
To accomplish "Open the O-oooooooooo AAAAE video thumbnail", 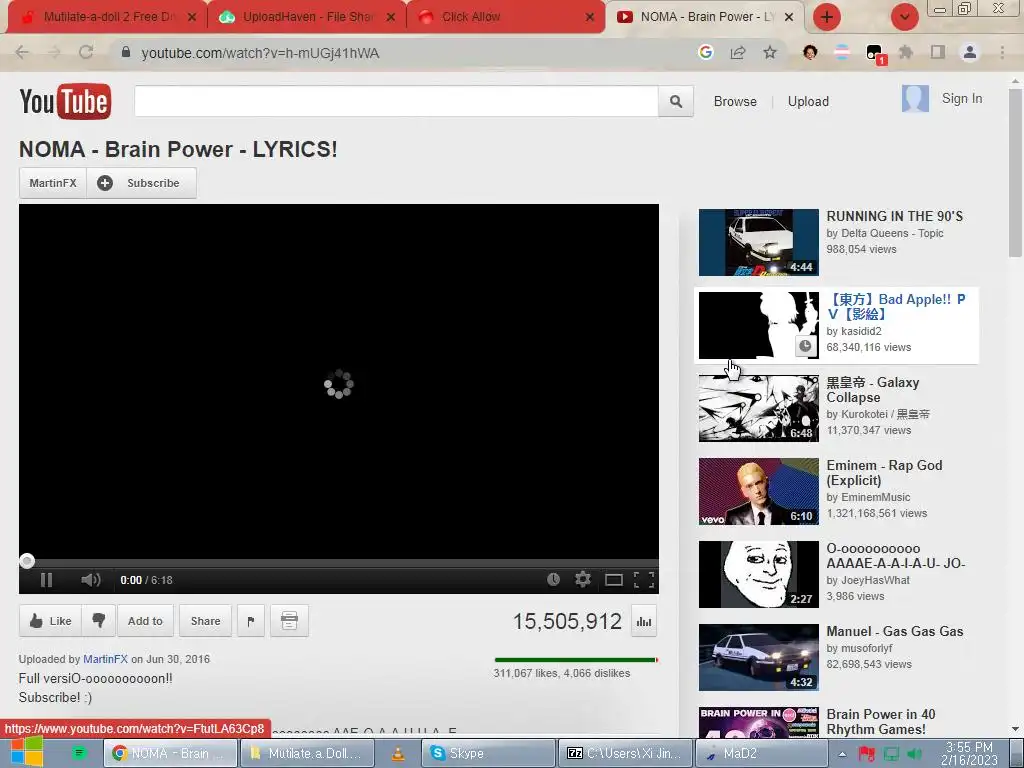I will [x=758, y=574].
